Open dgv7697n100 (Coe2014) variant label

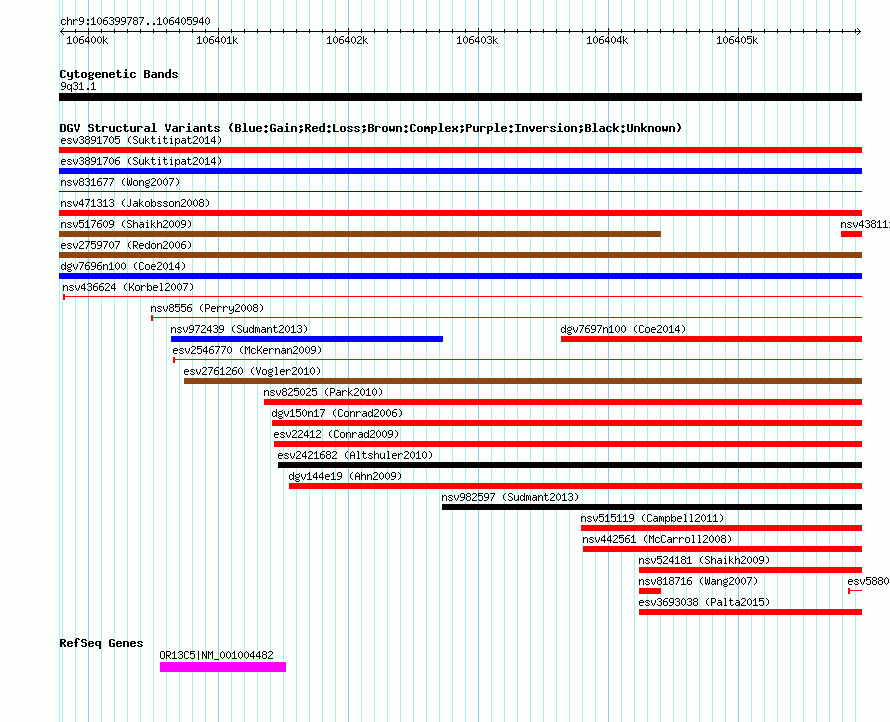pyautogui.click(x=623, y=329)
